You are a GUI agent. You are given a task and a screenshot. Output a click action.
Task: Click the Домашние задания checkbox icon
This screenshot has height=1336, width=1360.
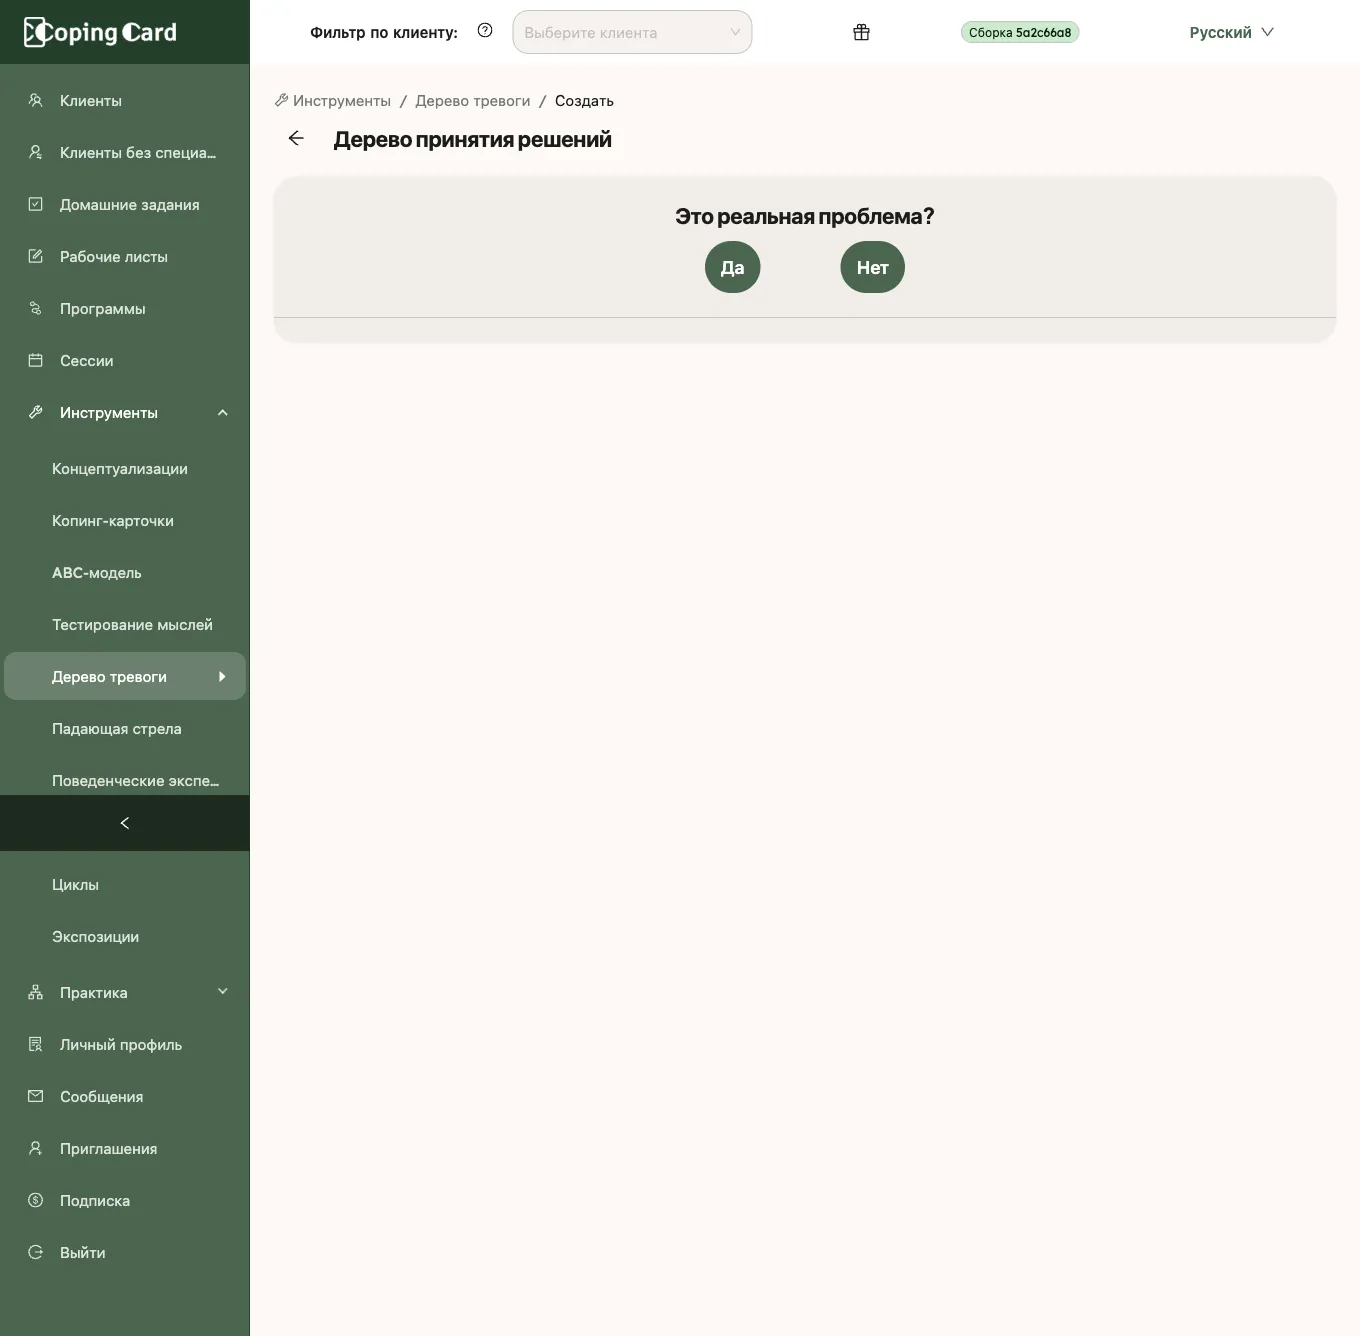click(x=36, y=204)
